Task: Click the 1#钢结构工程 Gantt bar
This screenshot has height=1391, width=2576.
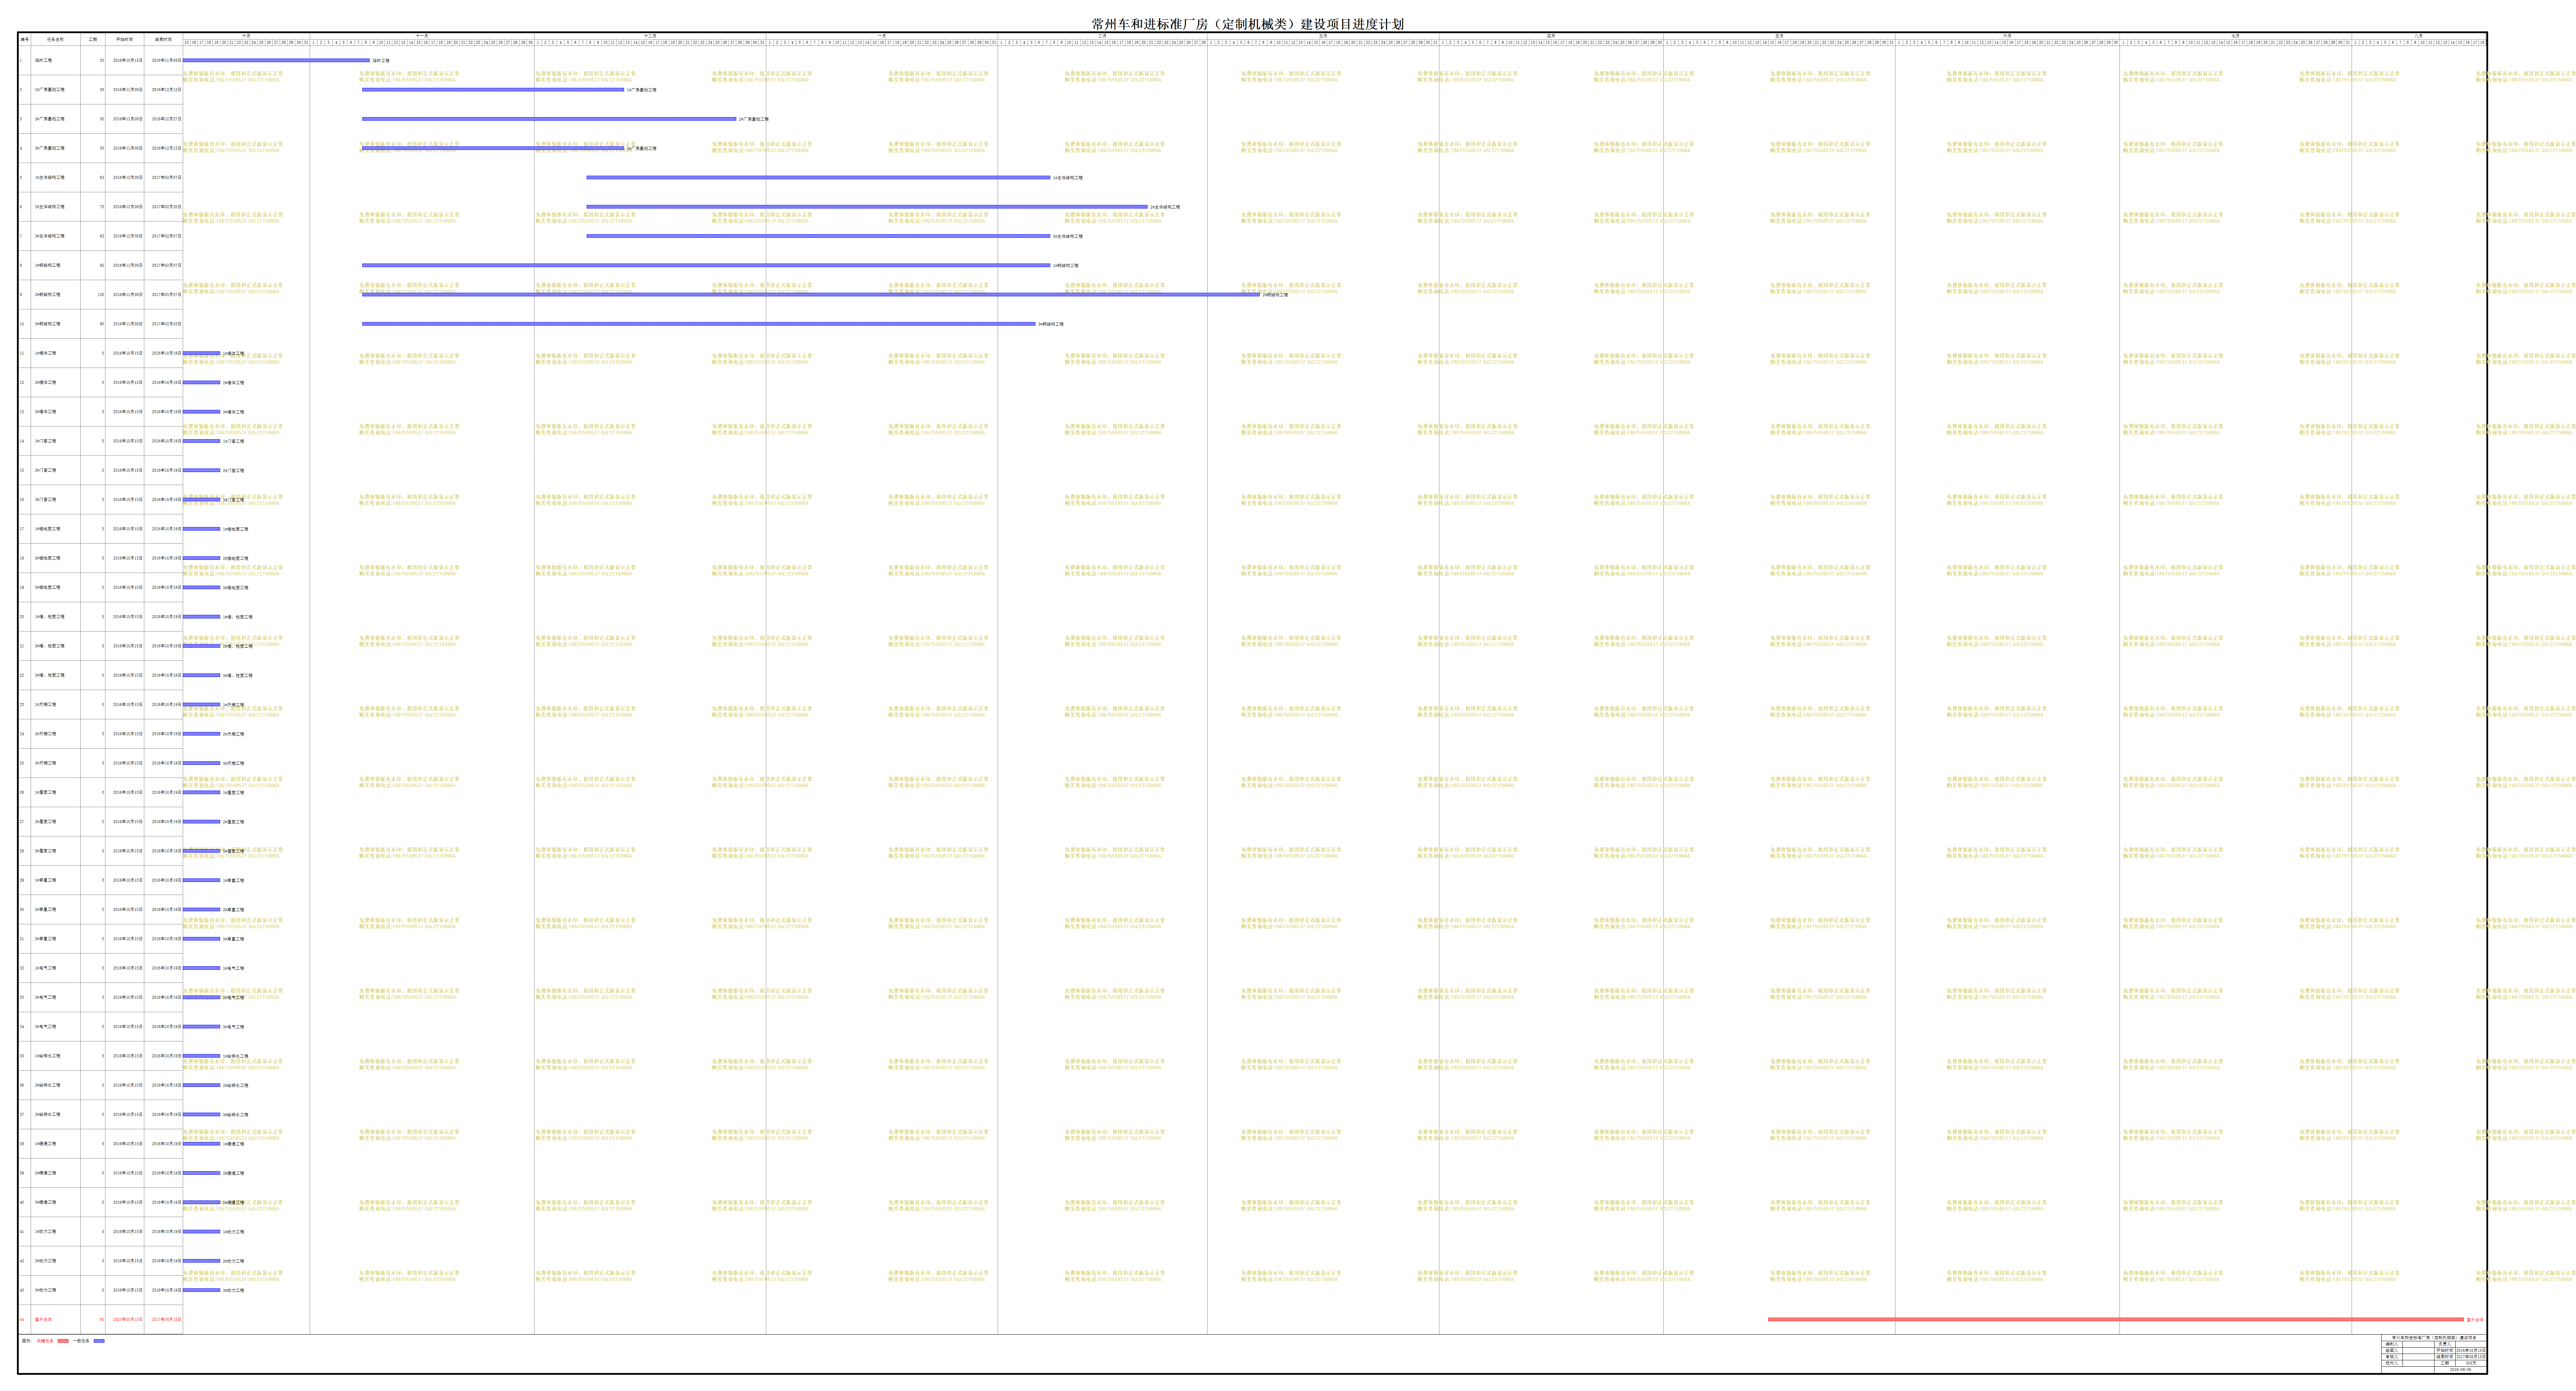Action: coord(706,265)
